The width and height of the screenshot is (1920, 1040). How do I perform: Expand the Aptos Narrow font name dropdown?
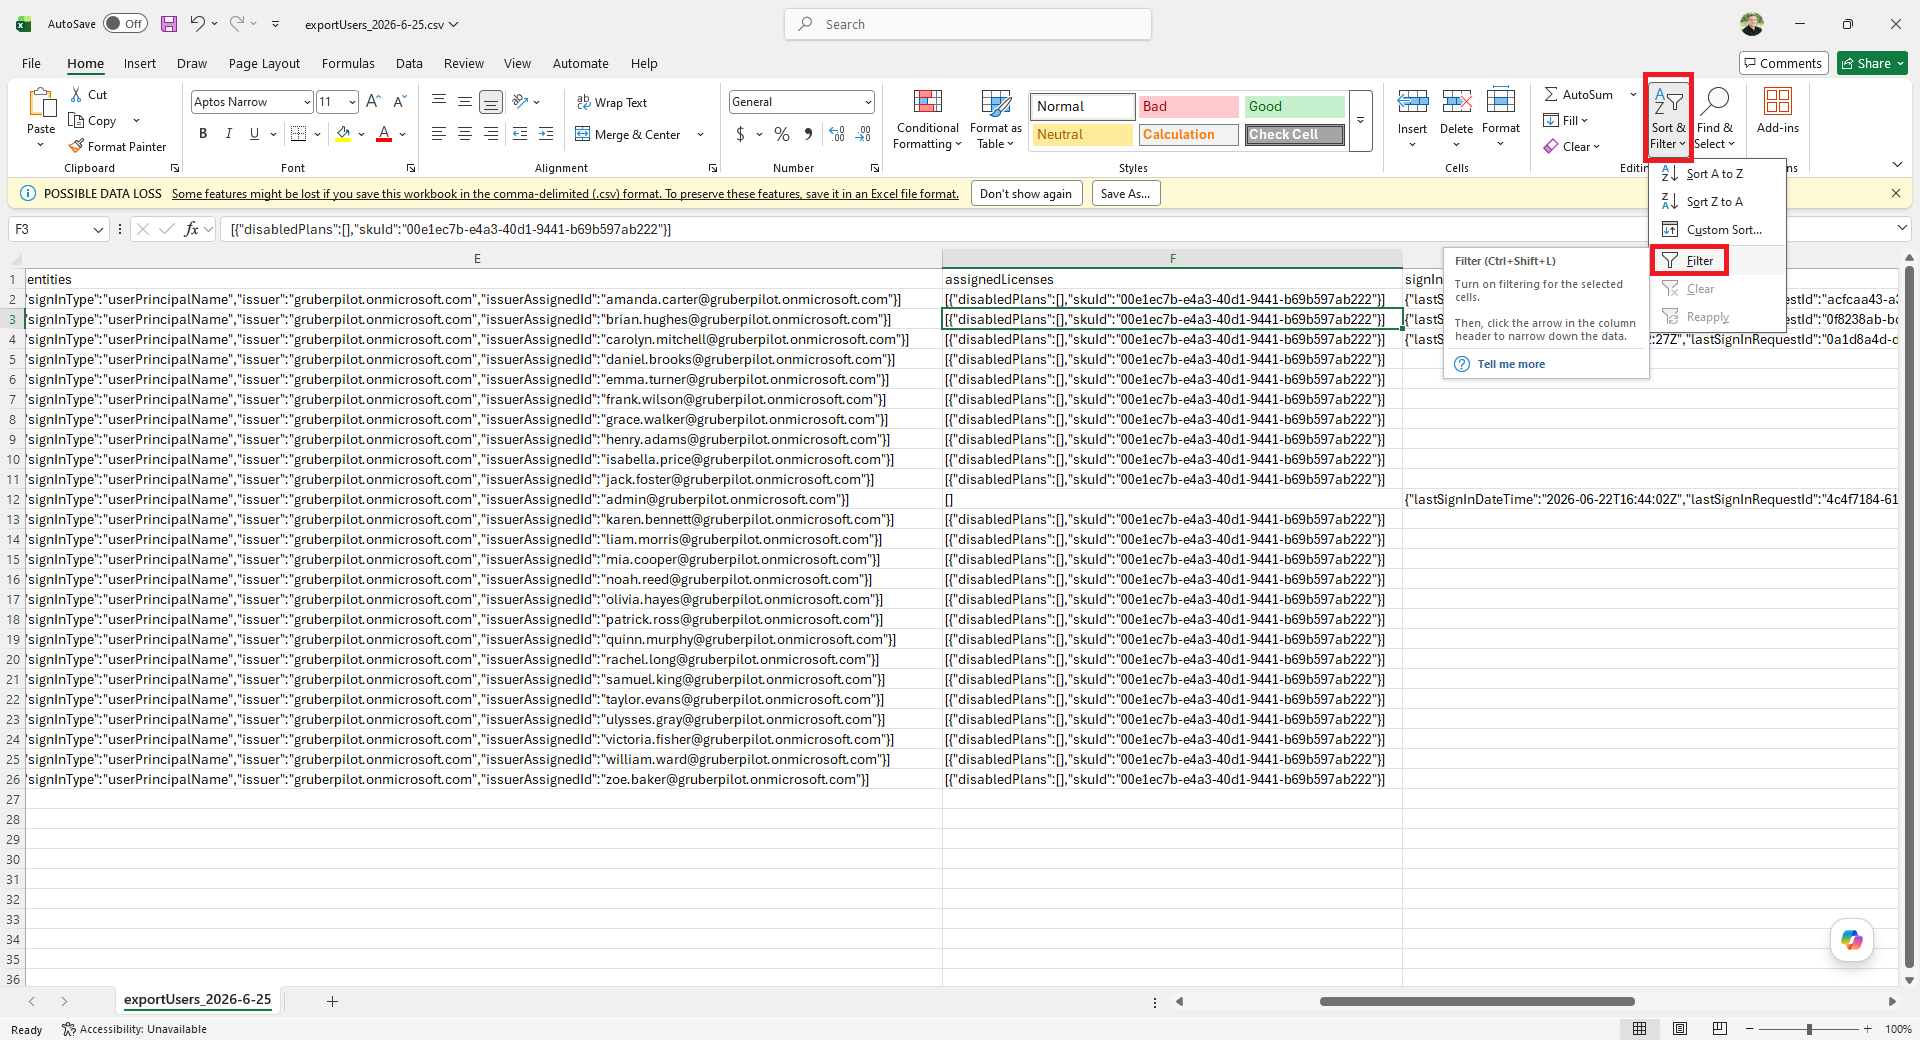pyautogui.click(x=307, y=102)
